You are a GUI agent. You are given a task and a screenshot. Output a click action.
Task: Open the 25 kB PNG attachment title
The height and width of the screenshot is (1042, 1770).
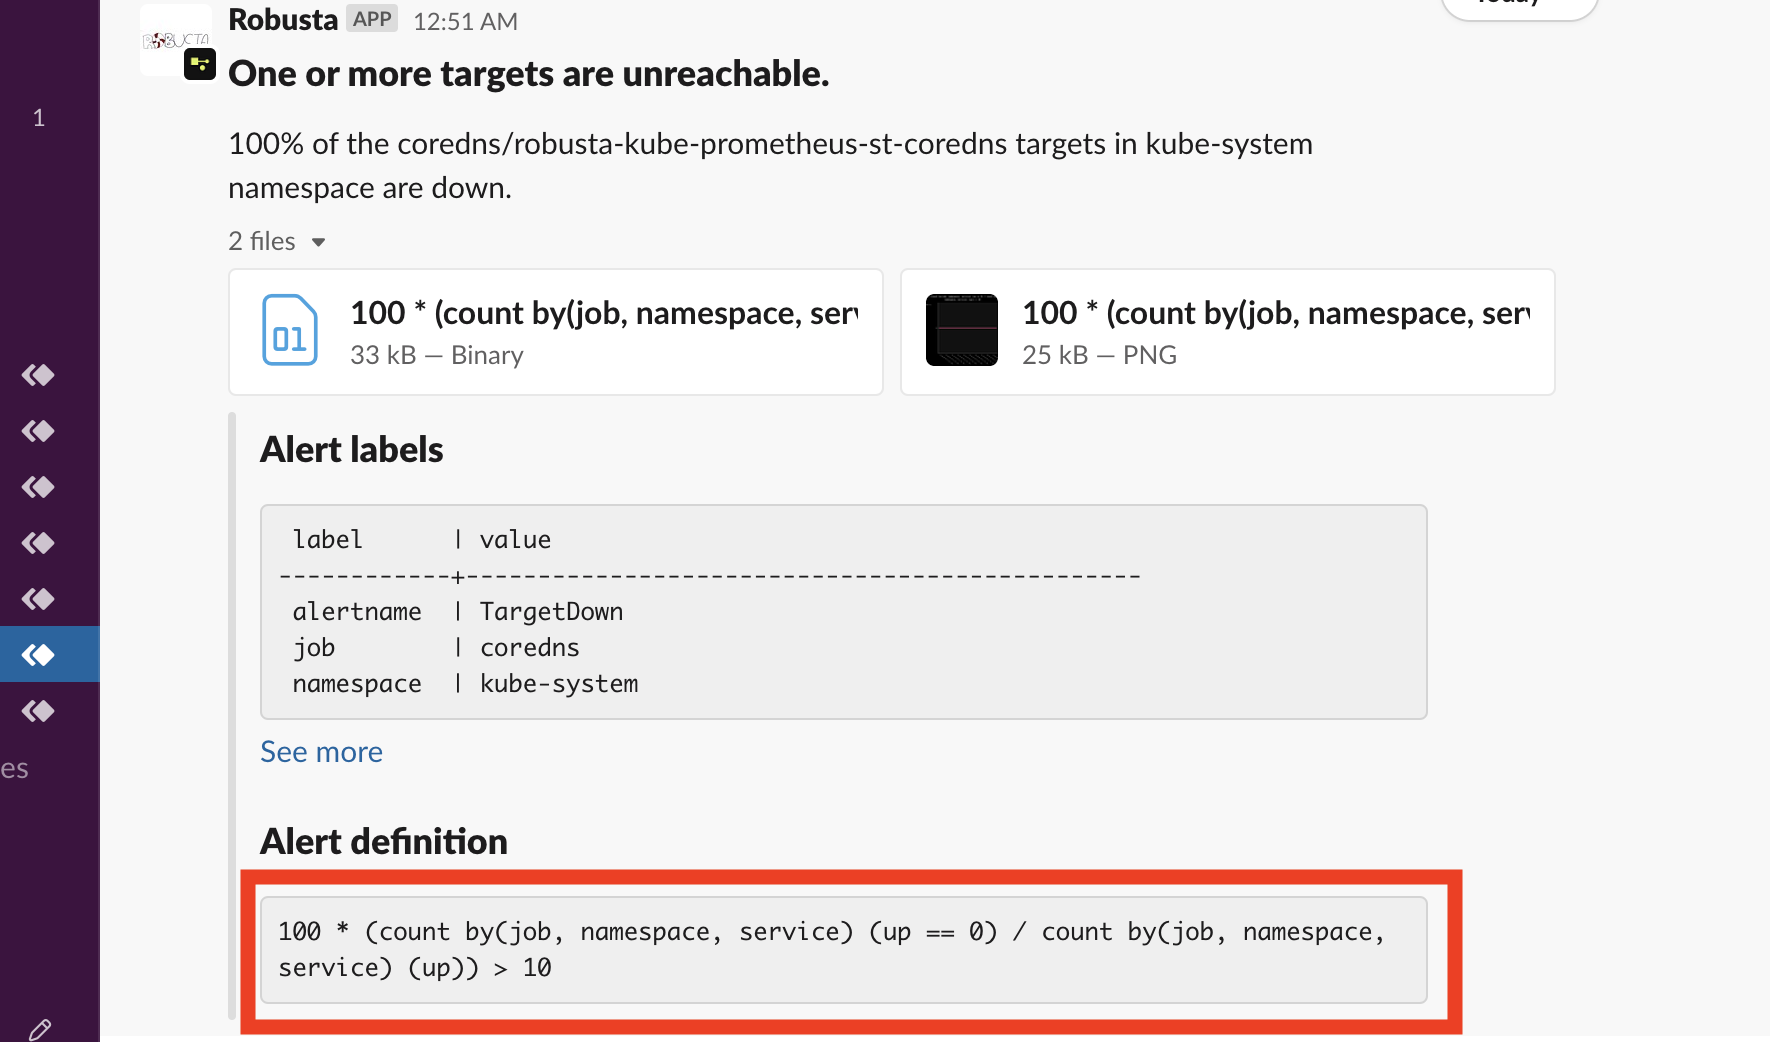coord(1275,313)
